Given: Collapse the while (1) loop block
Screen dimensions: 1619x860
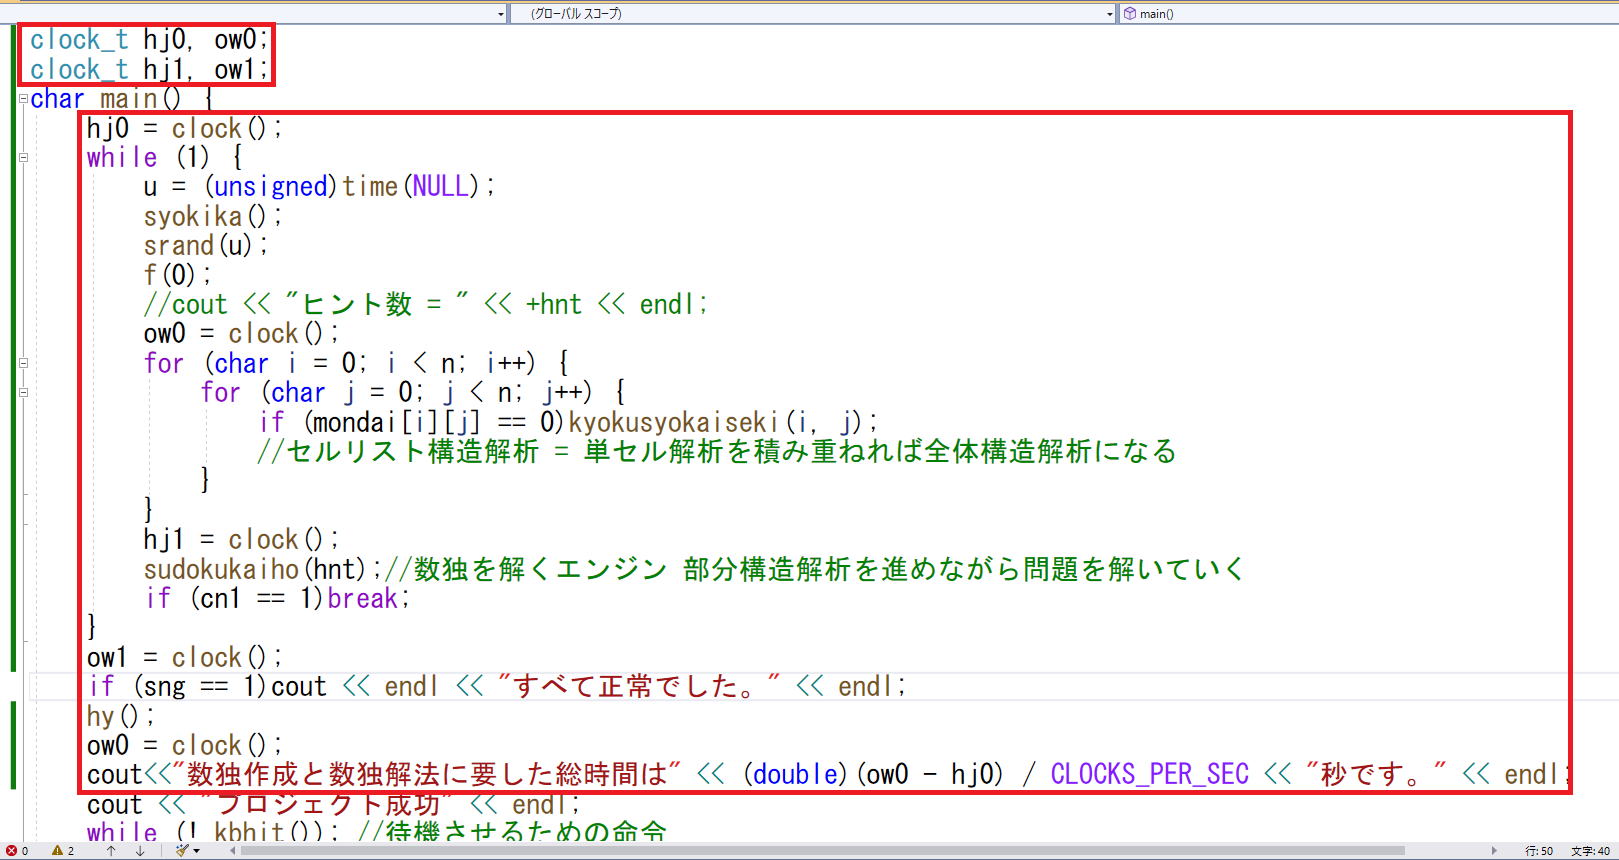Looking at the screenshot, I should [x=23, y=157].
